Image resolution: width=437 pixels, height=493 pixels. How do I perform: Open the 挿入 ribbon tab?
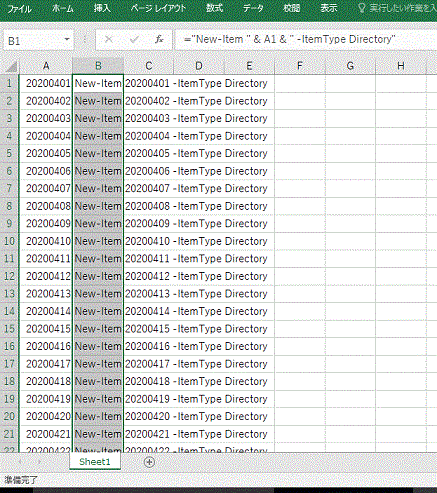(x=102, y=8)
